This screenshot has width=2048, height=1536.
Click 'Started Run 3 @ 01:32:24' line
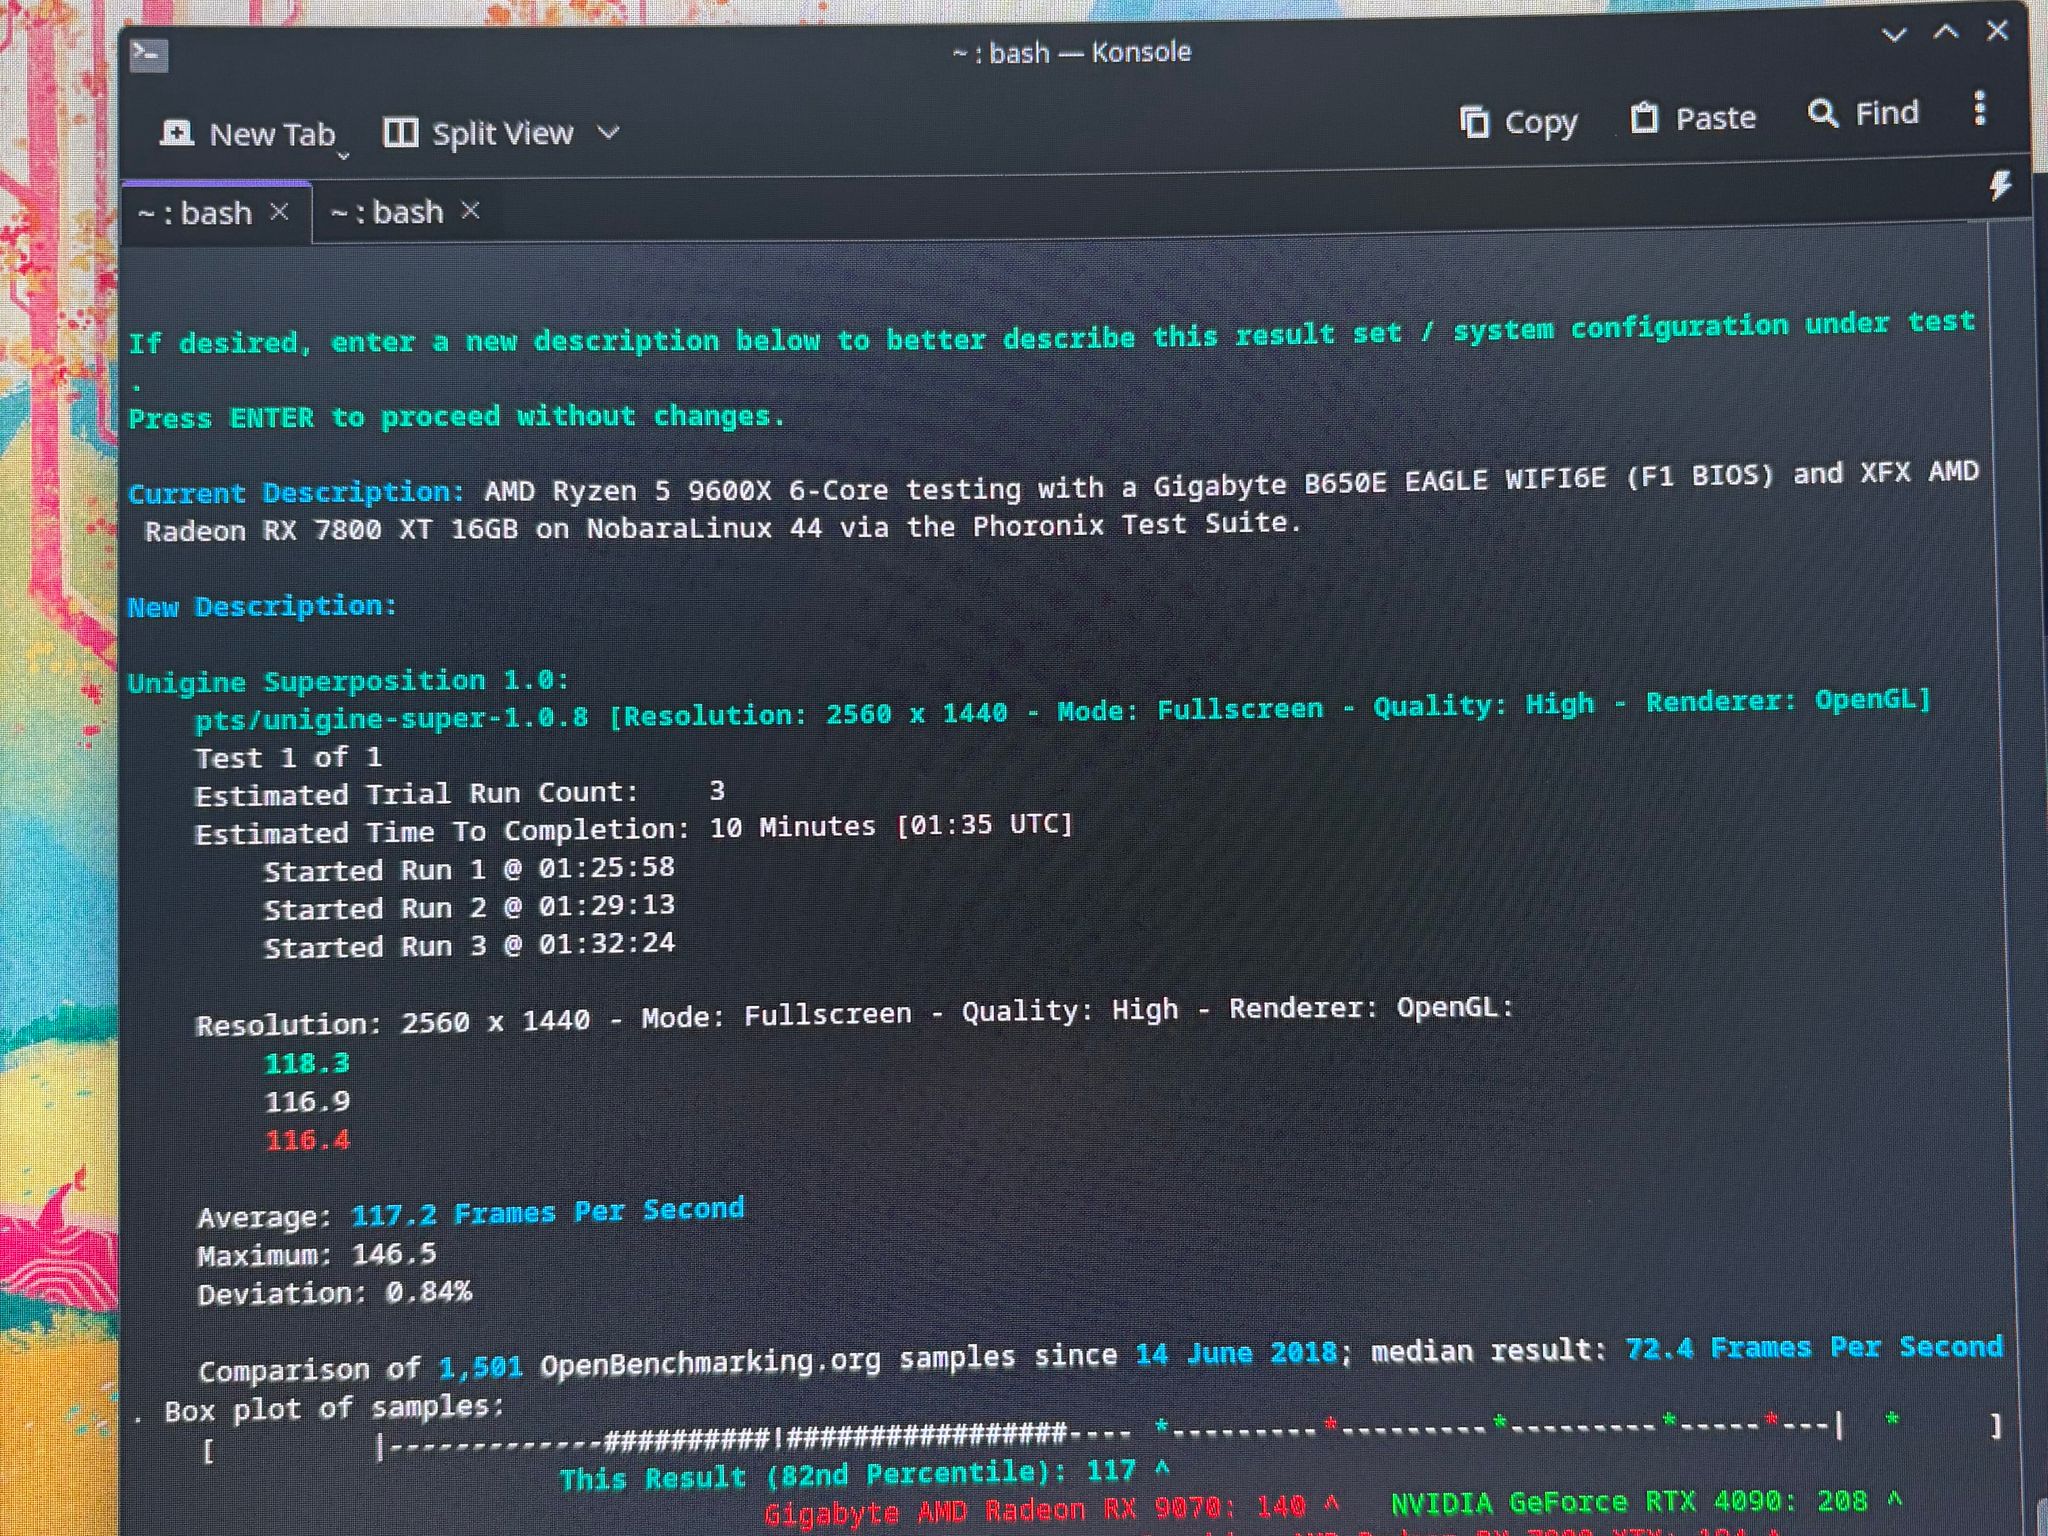469,945
